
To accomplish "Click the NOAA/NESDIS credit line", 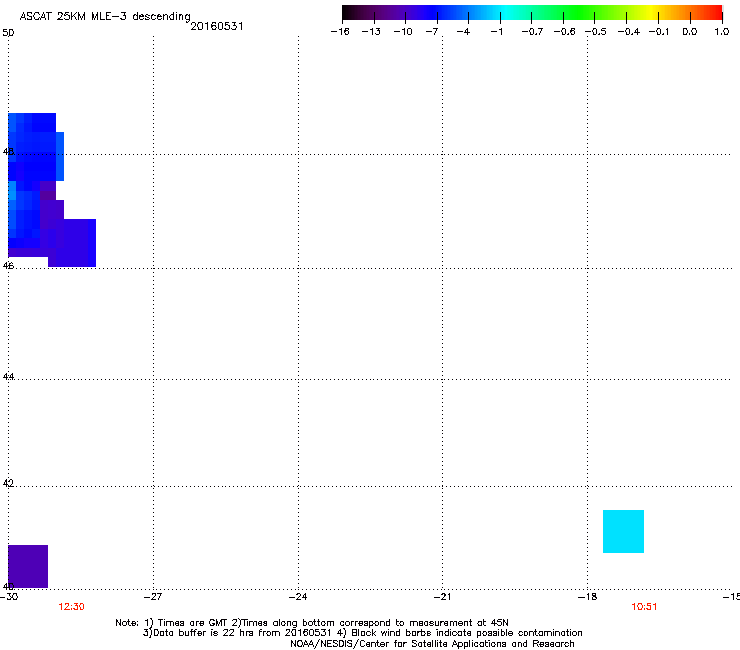I will (x=432, y=644).
